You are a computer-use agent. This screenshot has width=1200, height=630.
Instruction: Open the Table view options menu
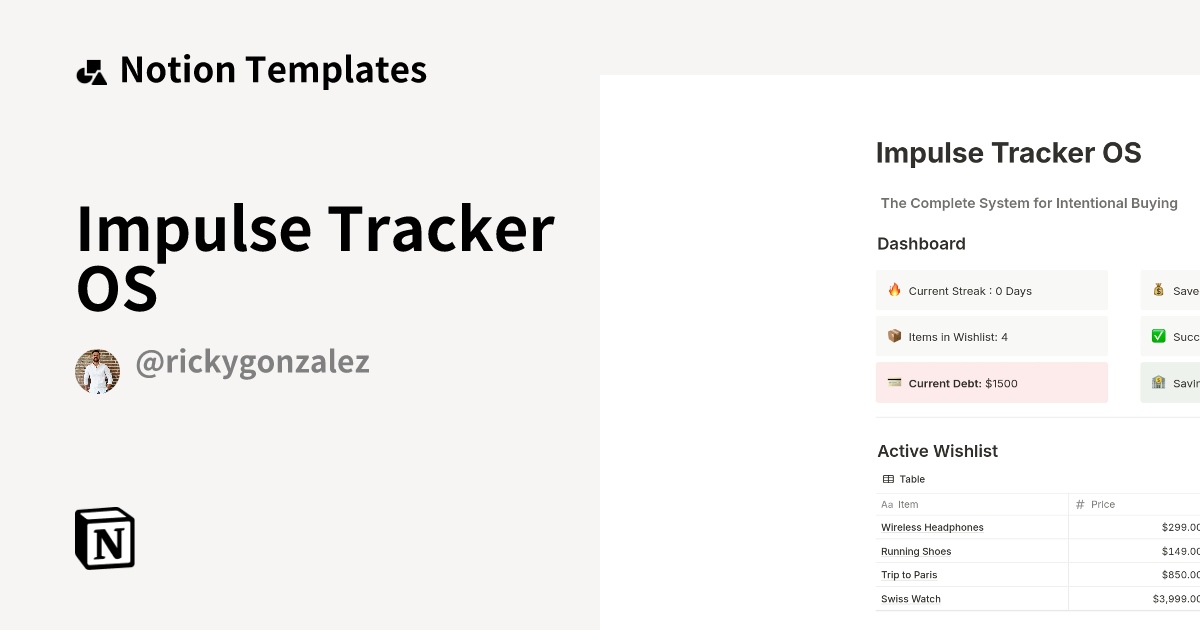(x=903, y=479)
